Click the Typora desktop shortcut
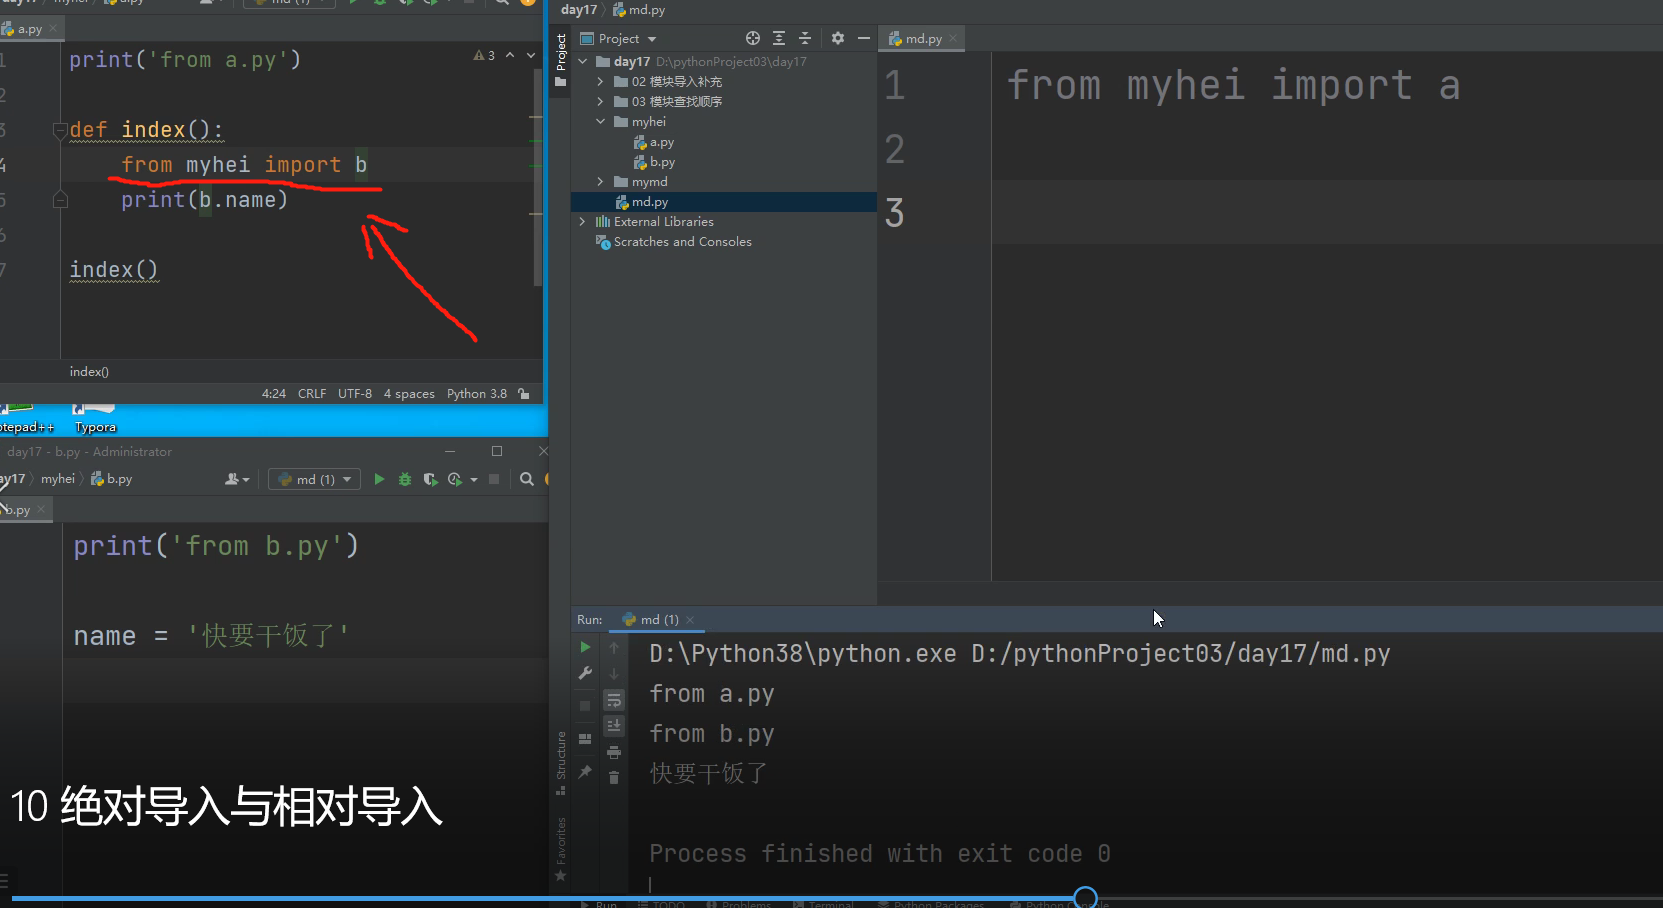Screen dimensions: 1663x908 point(95,418)
